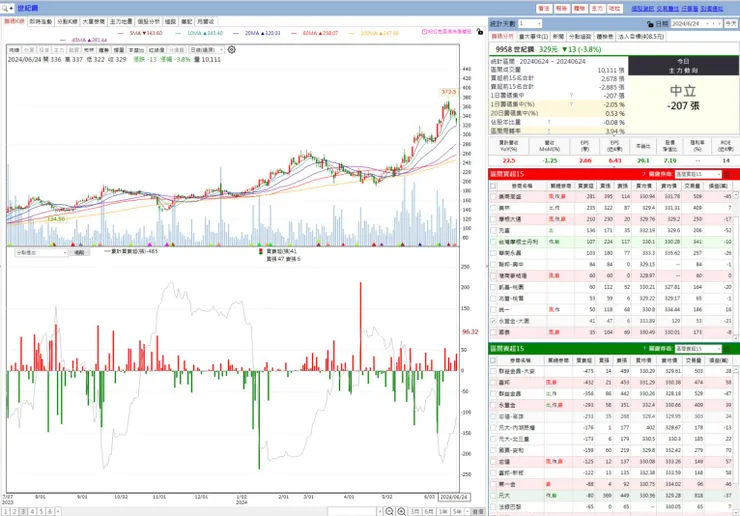Click the help icon beside 1日籌碼集中
Image resolution: width=740 pixels, height=516 pixels.
click(571, 95)
